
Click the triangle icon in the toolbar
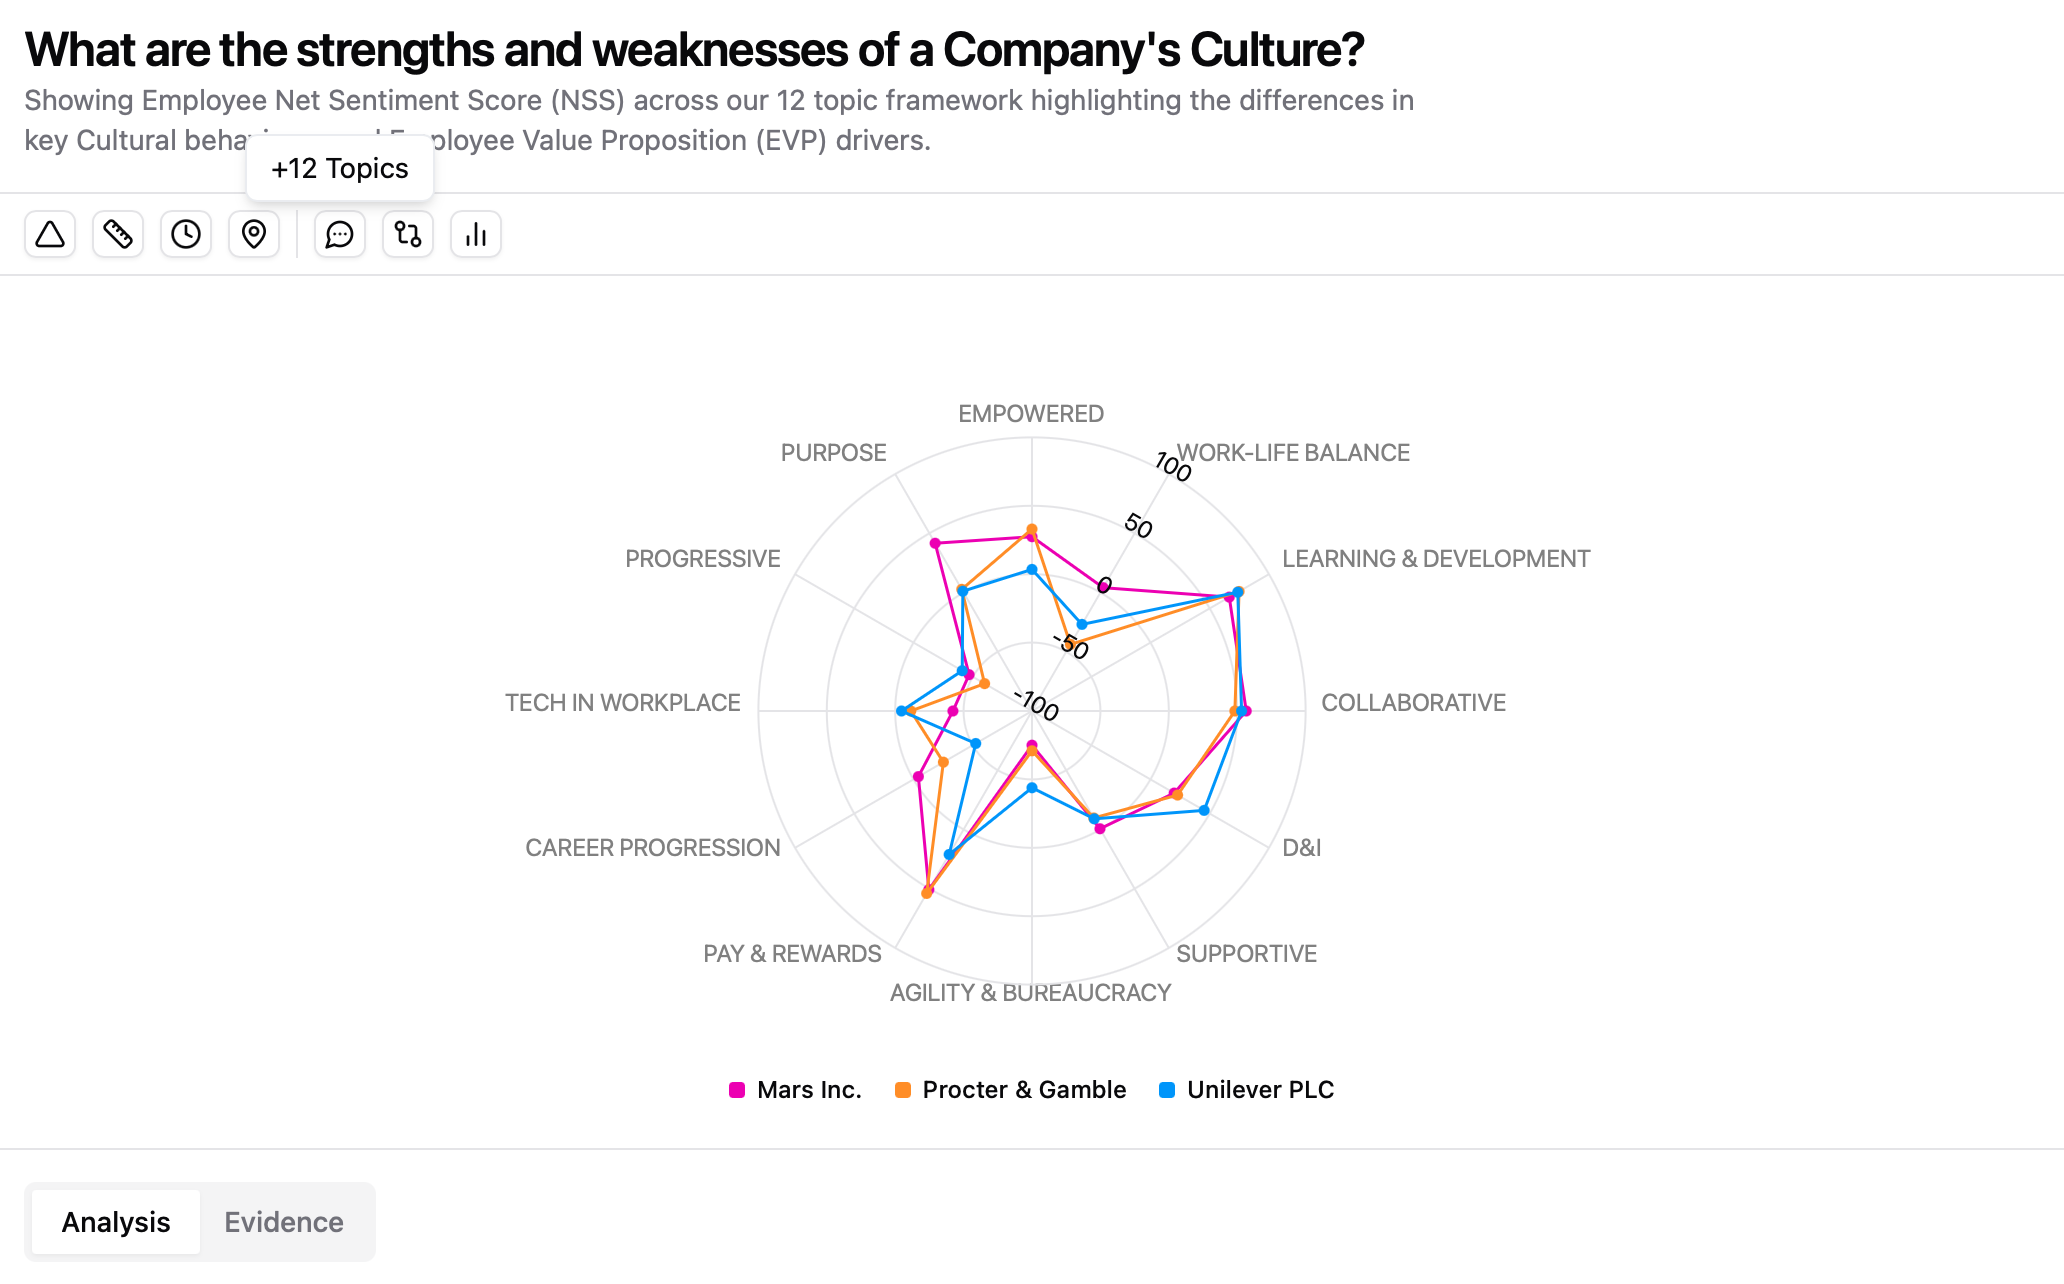[x=50, y=235]
